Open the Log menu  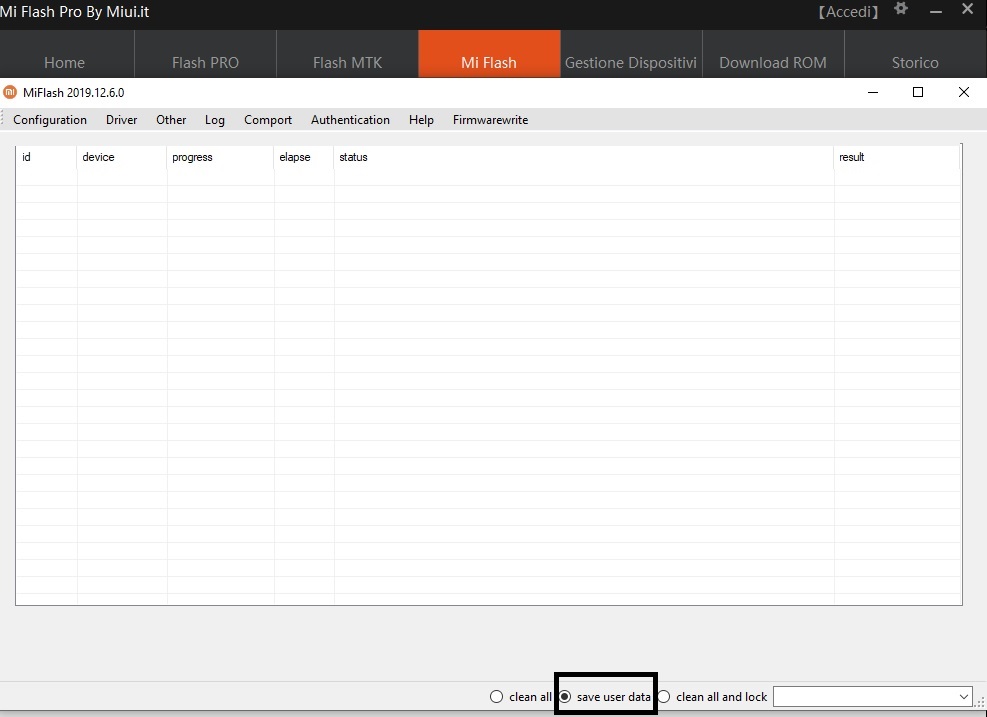click(215, 120)
